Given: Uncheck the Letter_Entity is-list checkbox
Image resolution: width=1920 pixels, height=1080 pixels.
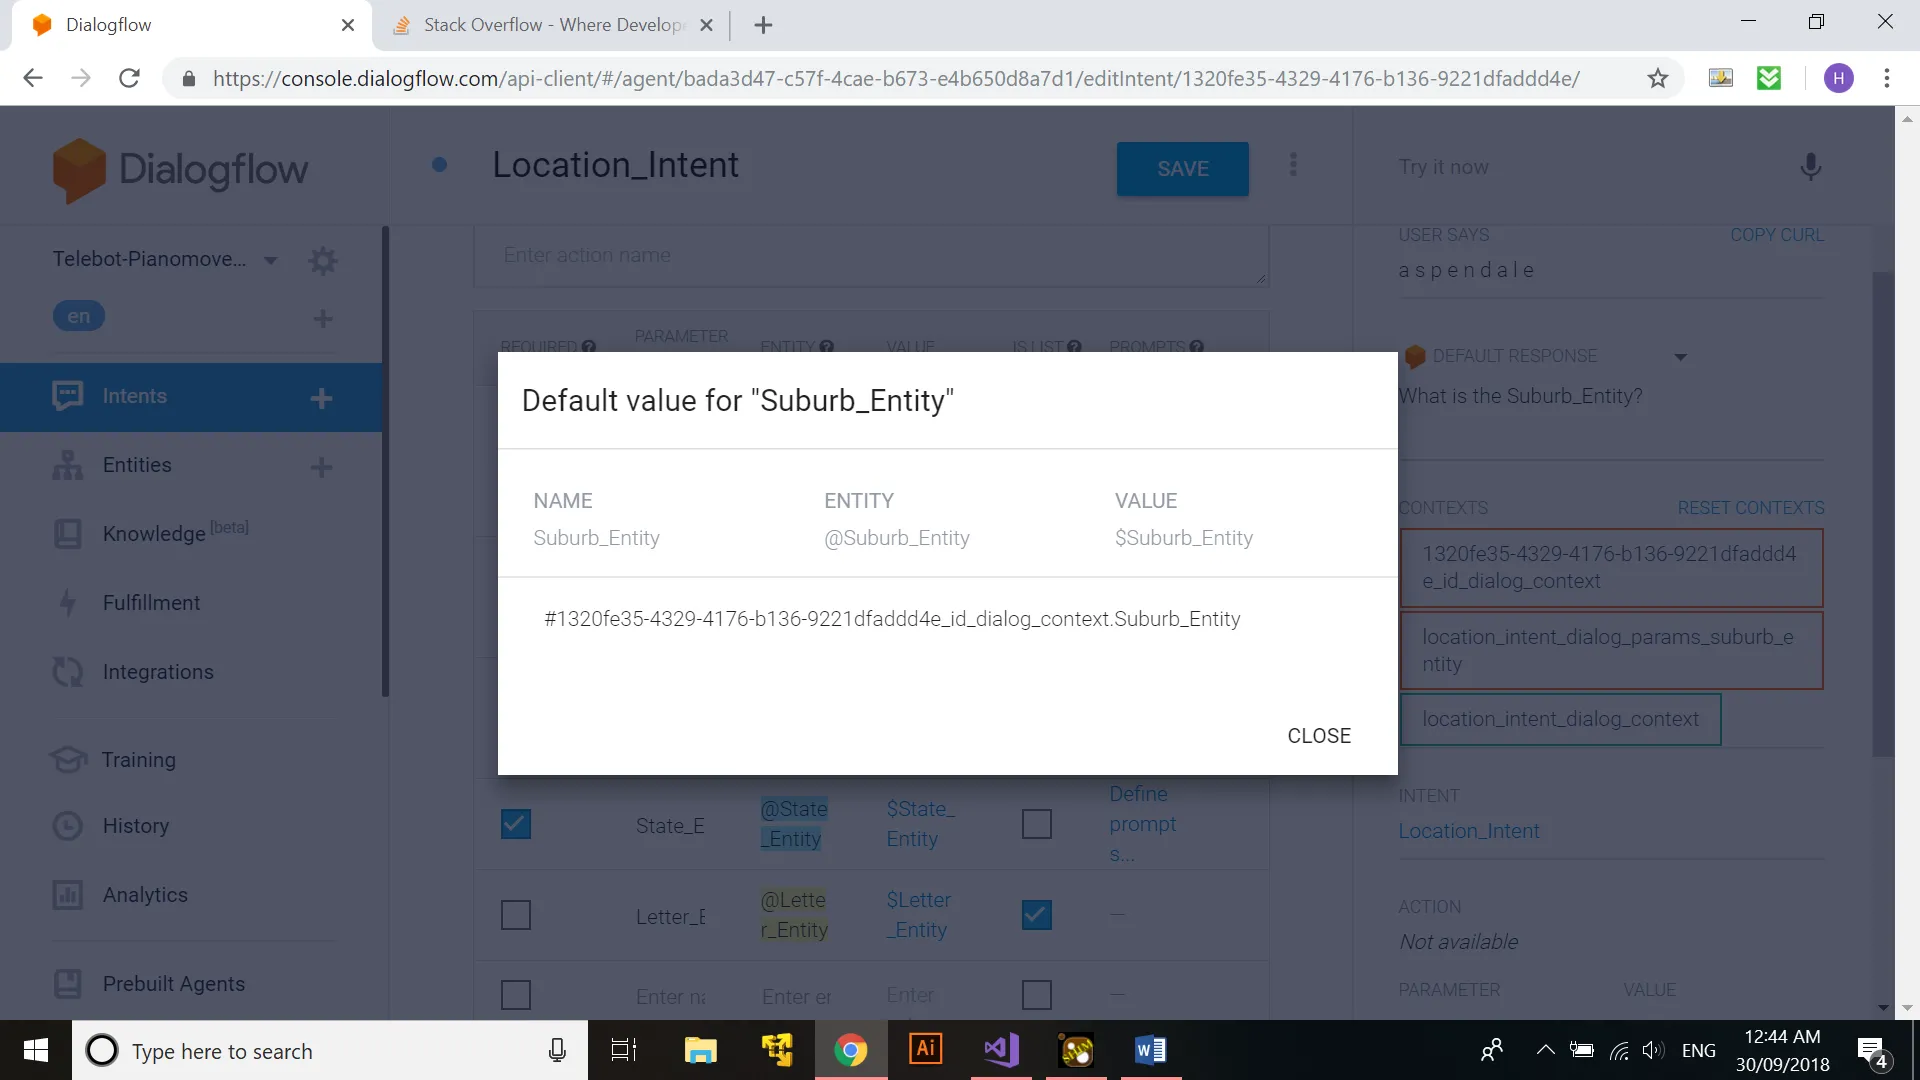Looking at the screenshot, I should [x=1037, y=915].
